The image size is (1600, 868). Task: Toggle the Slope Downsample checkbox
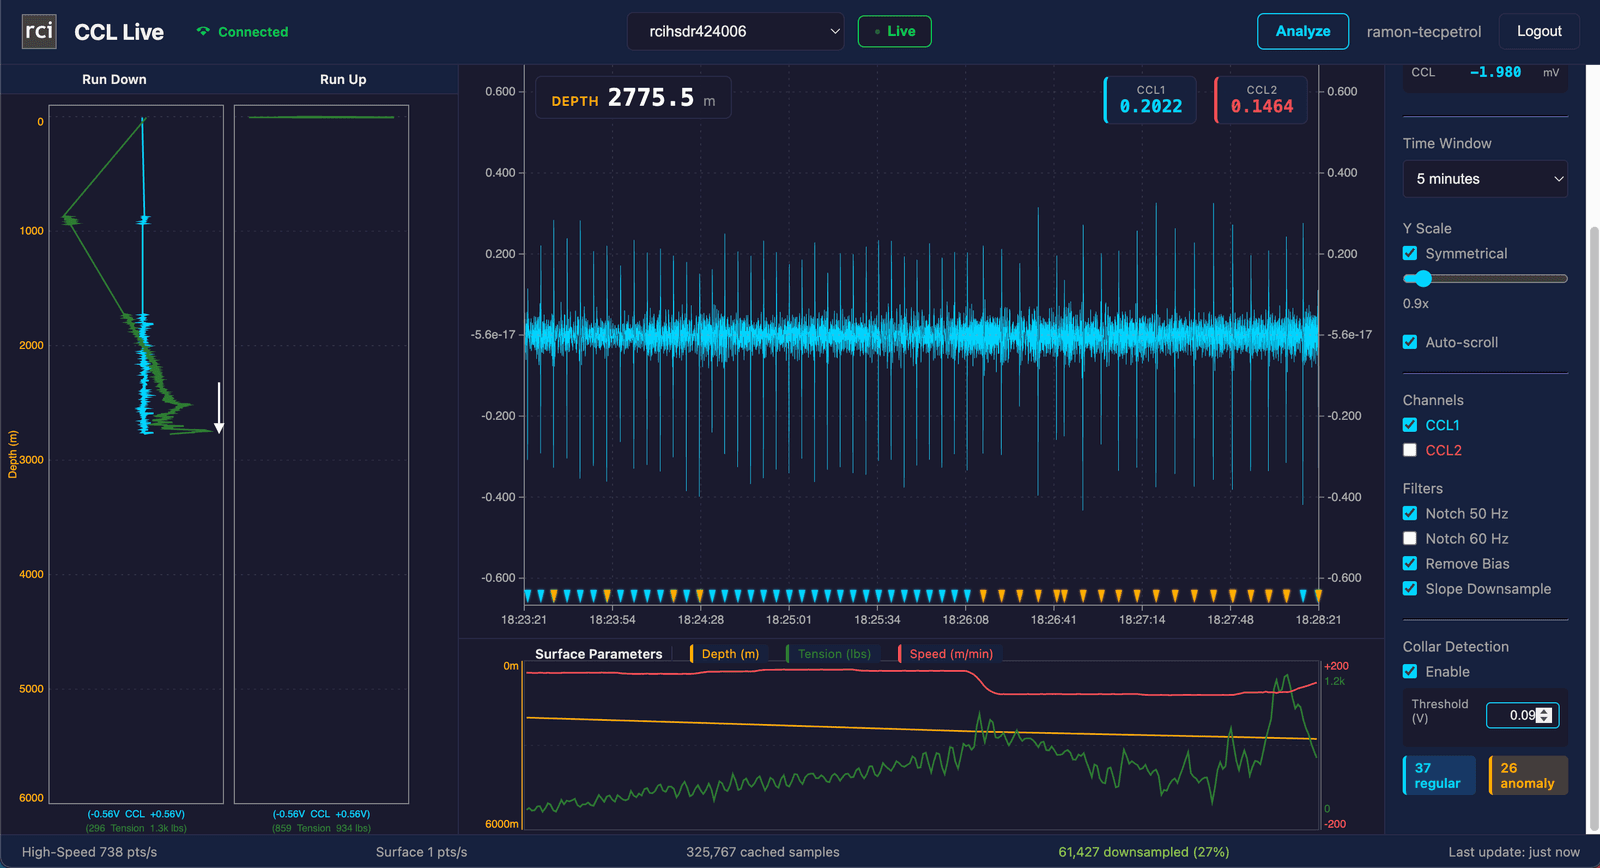(1410, 588)
